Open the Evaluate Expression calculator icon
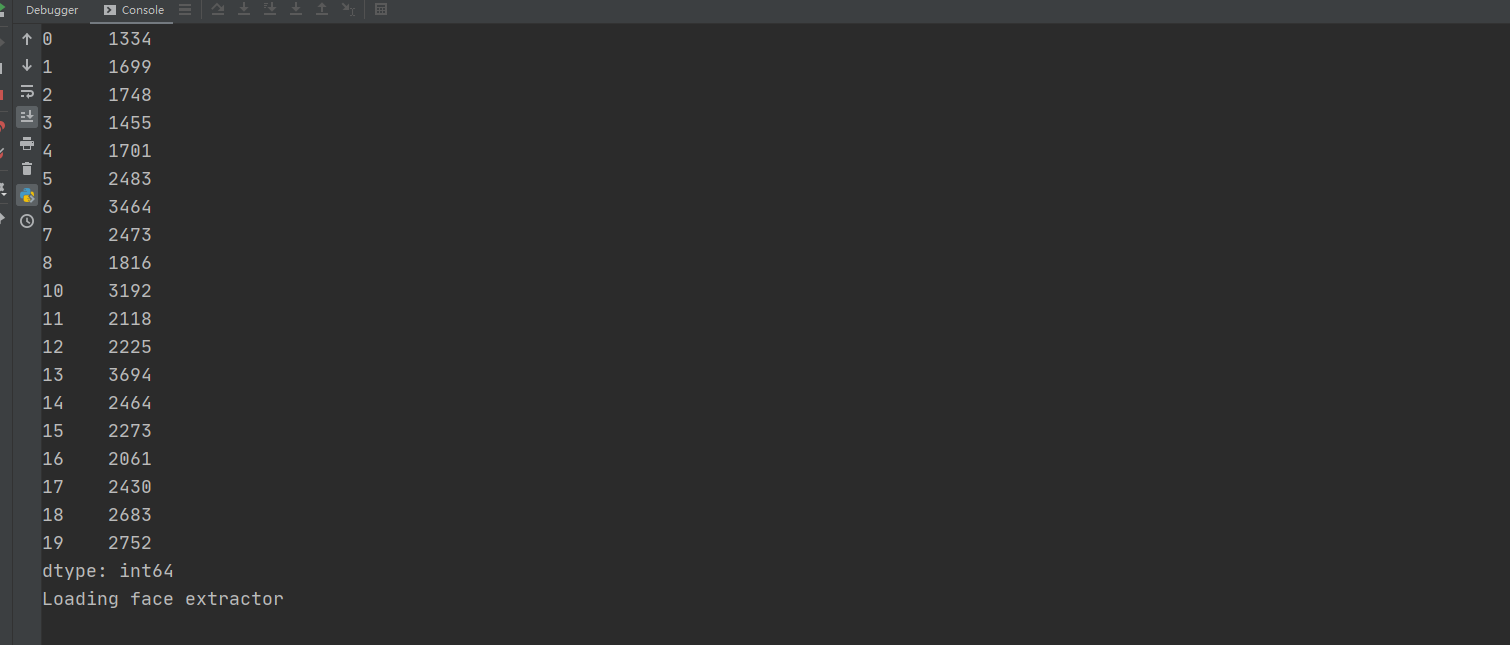 [x=381, y=10]
